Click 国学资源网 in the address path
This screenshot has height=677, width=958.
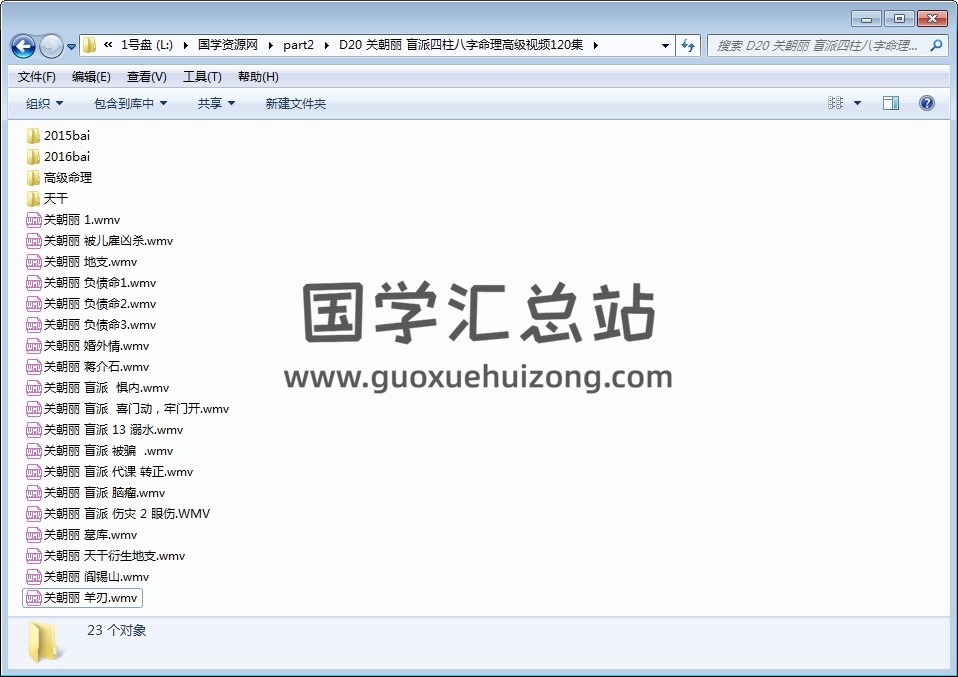coord(228,45)
